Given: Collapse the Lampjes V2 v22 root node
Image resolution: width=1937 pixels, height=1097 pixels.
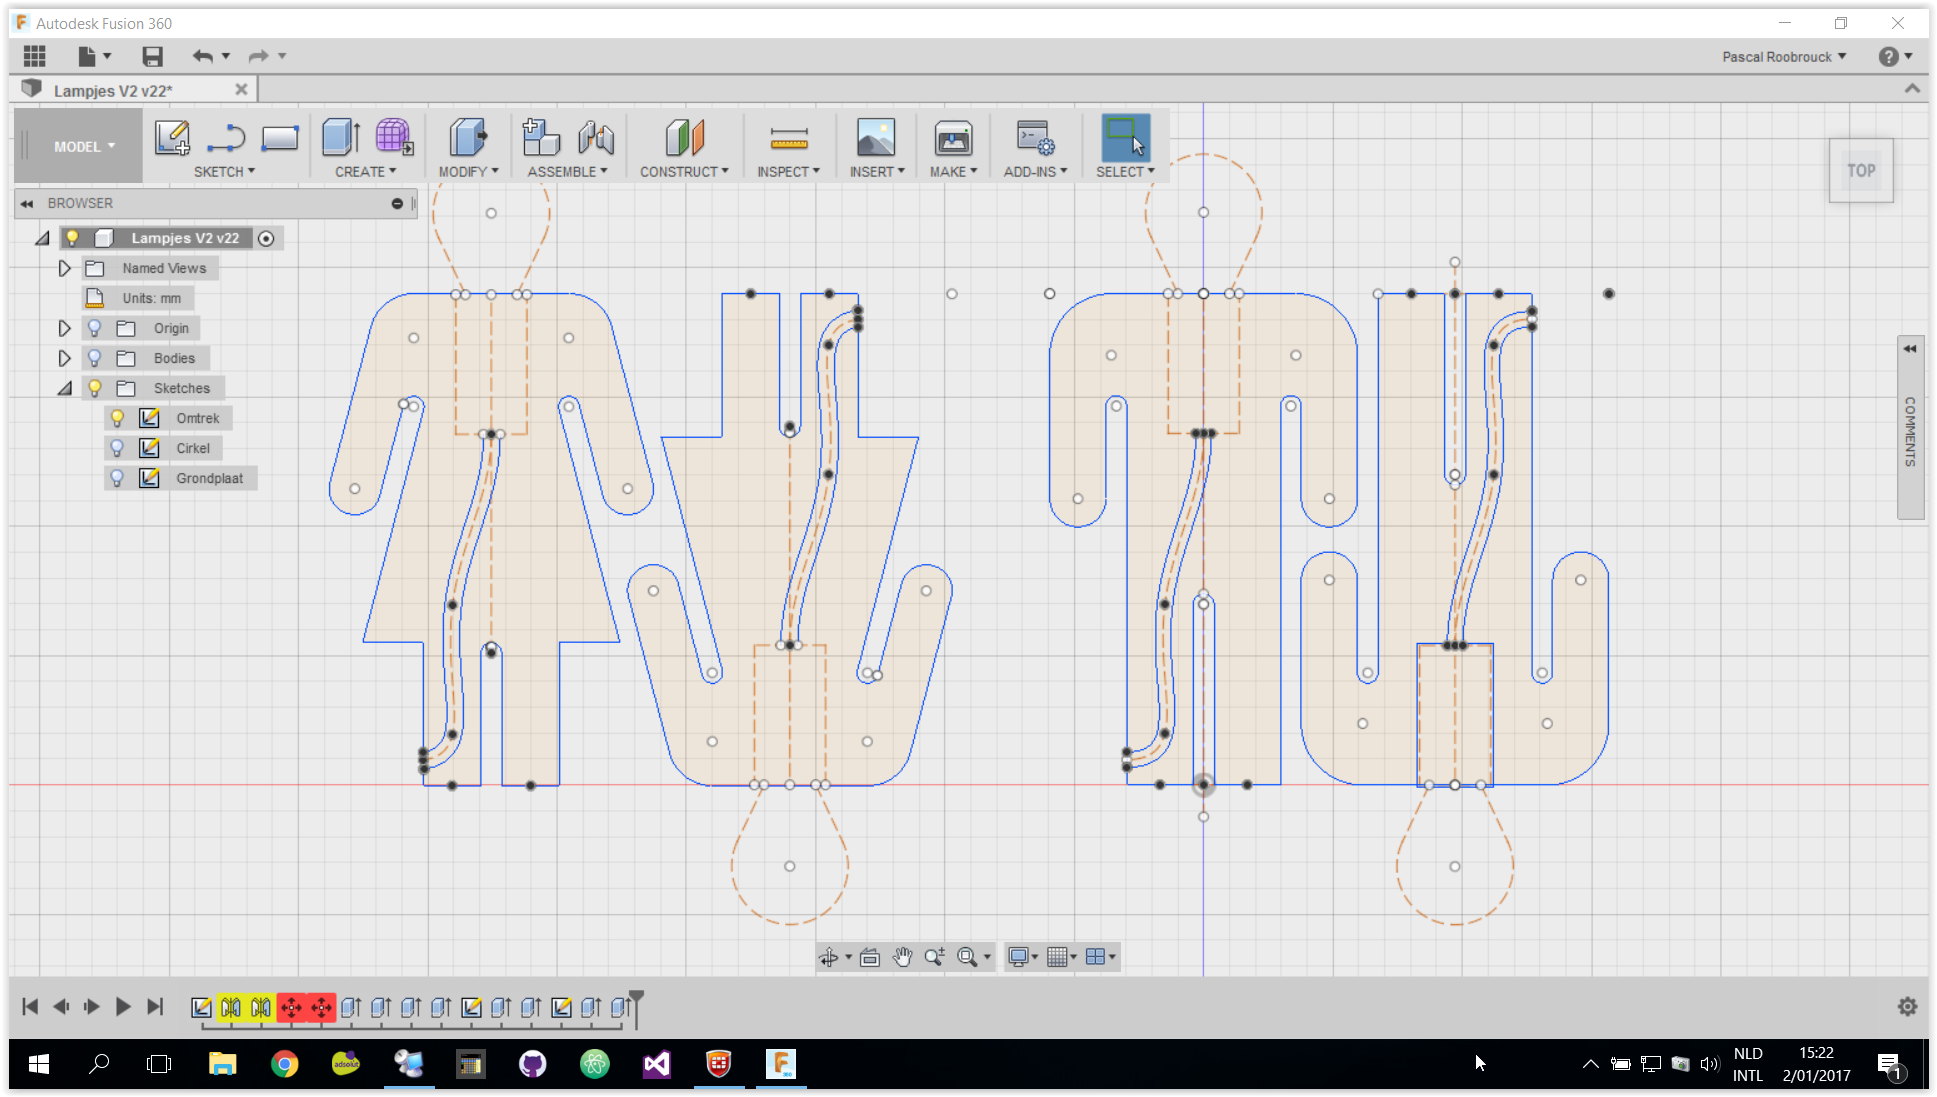Looking at the screenshot, I should tap(42, 238).
